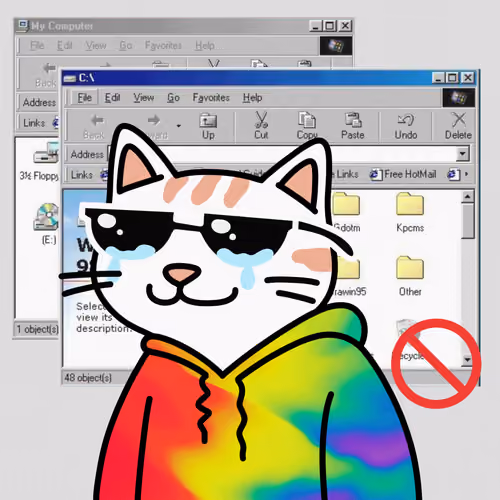
Task: Click the '48 object(s)' status bar text
Action: click(88, 378)
